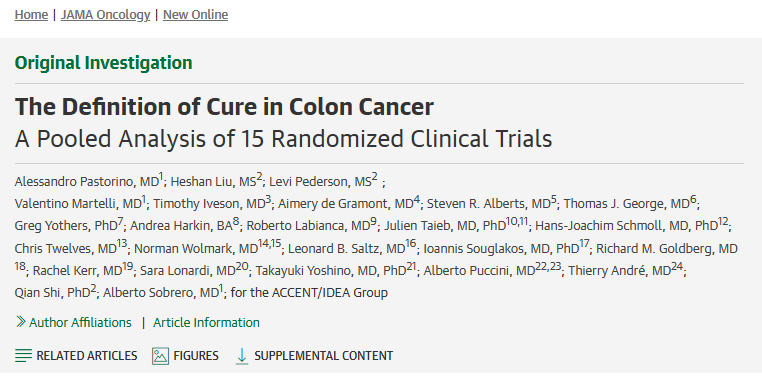Viewport: 762px width, 377px height.
Task: Open SUPPLEMENTAL CONTENT tab
Action: click(314, 356)
